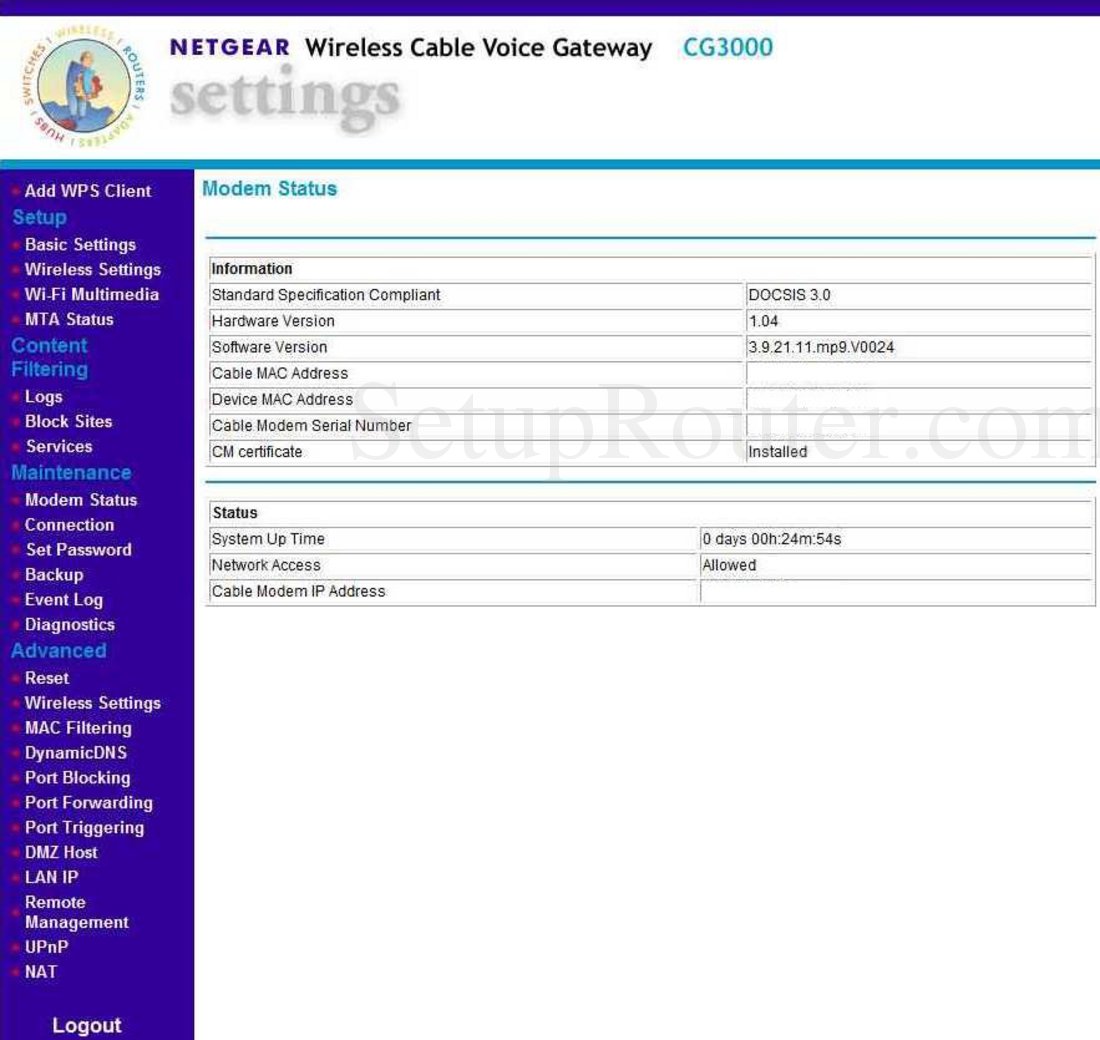Open the Logs under Content Filtering

44,396
